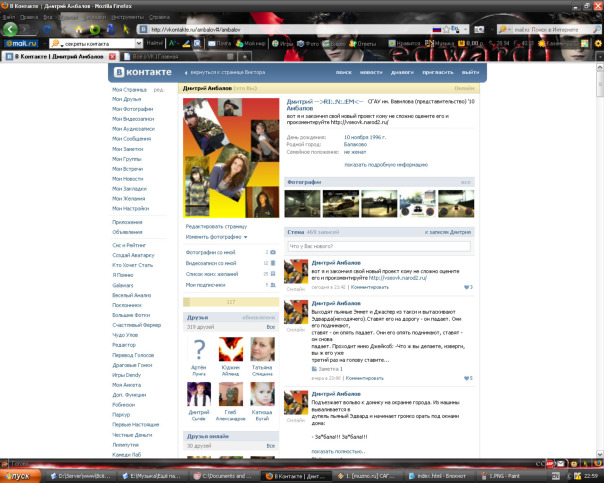The width and height of the screenshot is (604, 483).
Task: Click the Найти search button on Mail.ru toolbar
Action: [x=154, y=43]
